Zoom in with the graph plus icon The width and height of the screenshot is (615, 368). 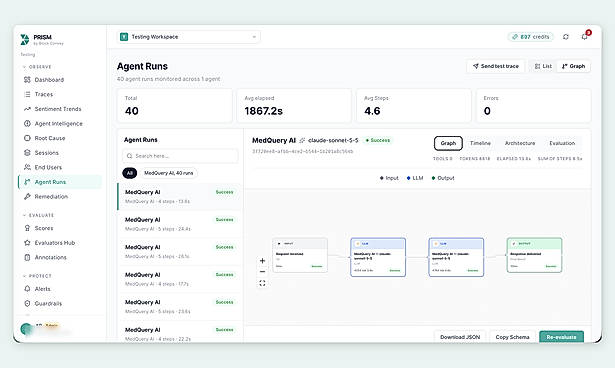[262, 261]
